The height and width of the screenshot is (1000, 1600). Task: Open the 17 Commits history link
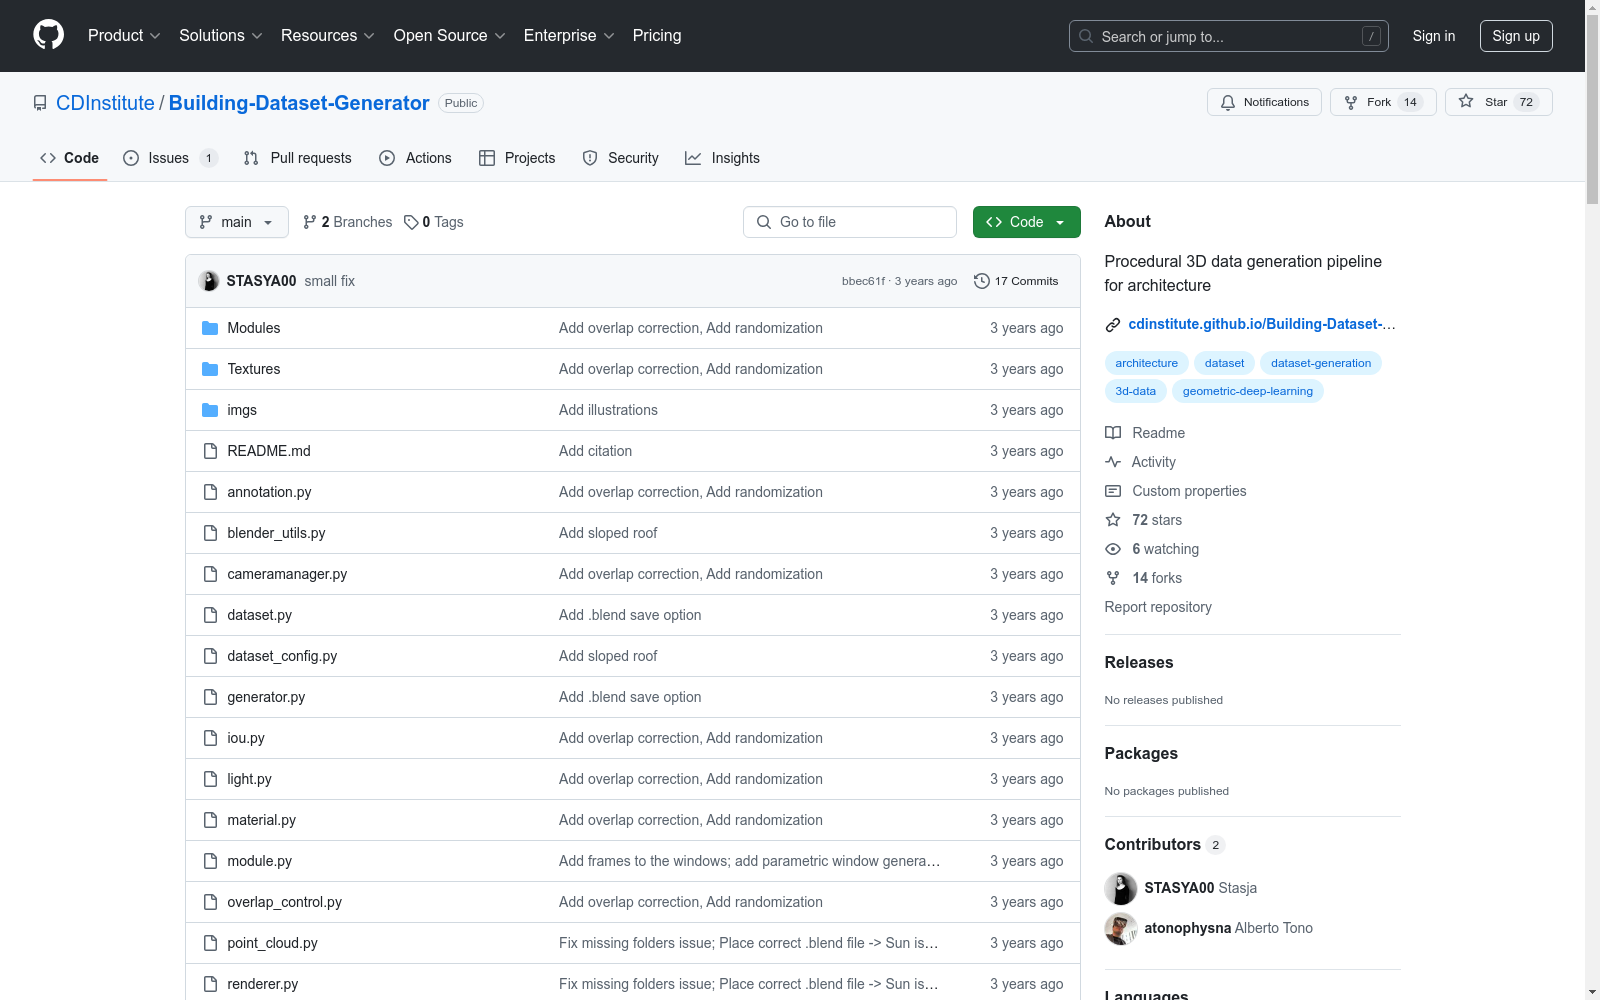tap(1016, 281)
